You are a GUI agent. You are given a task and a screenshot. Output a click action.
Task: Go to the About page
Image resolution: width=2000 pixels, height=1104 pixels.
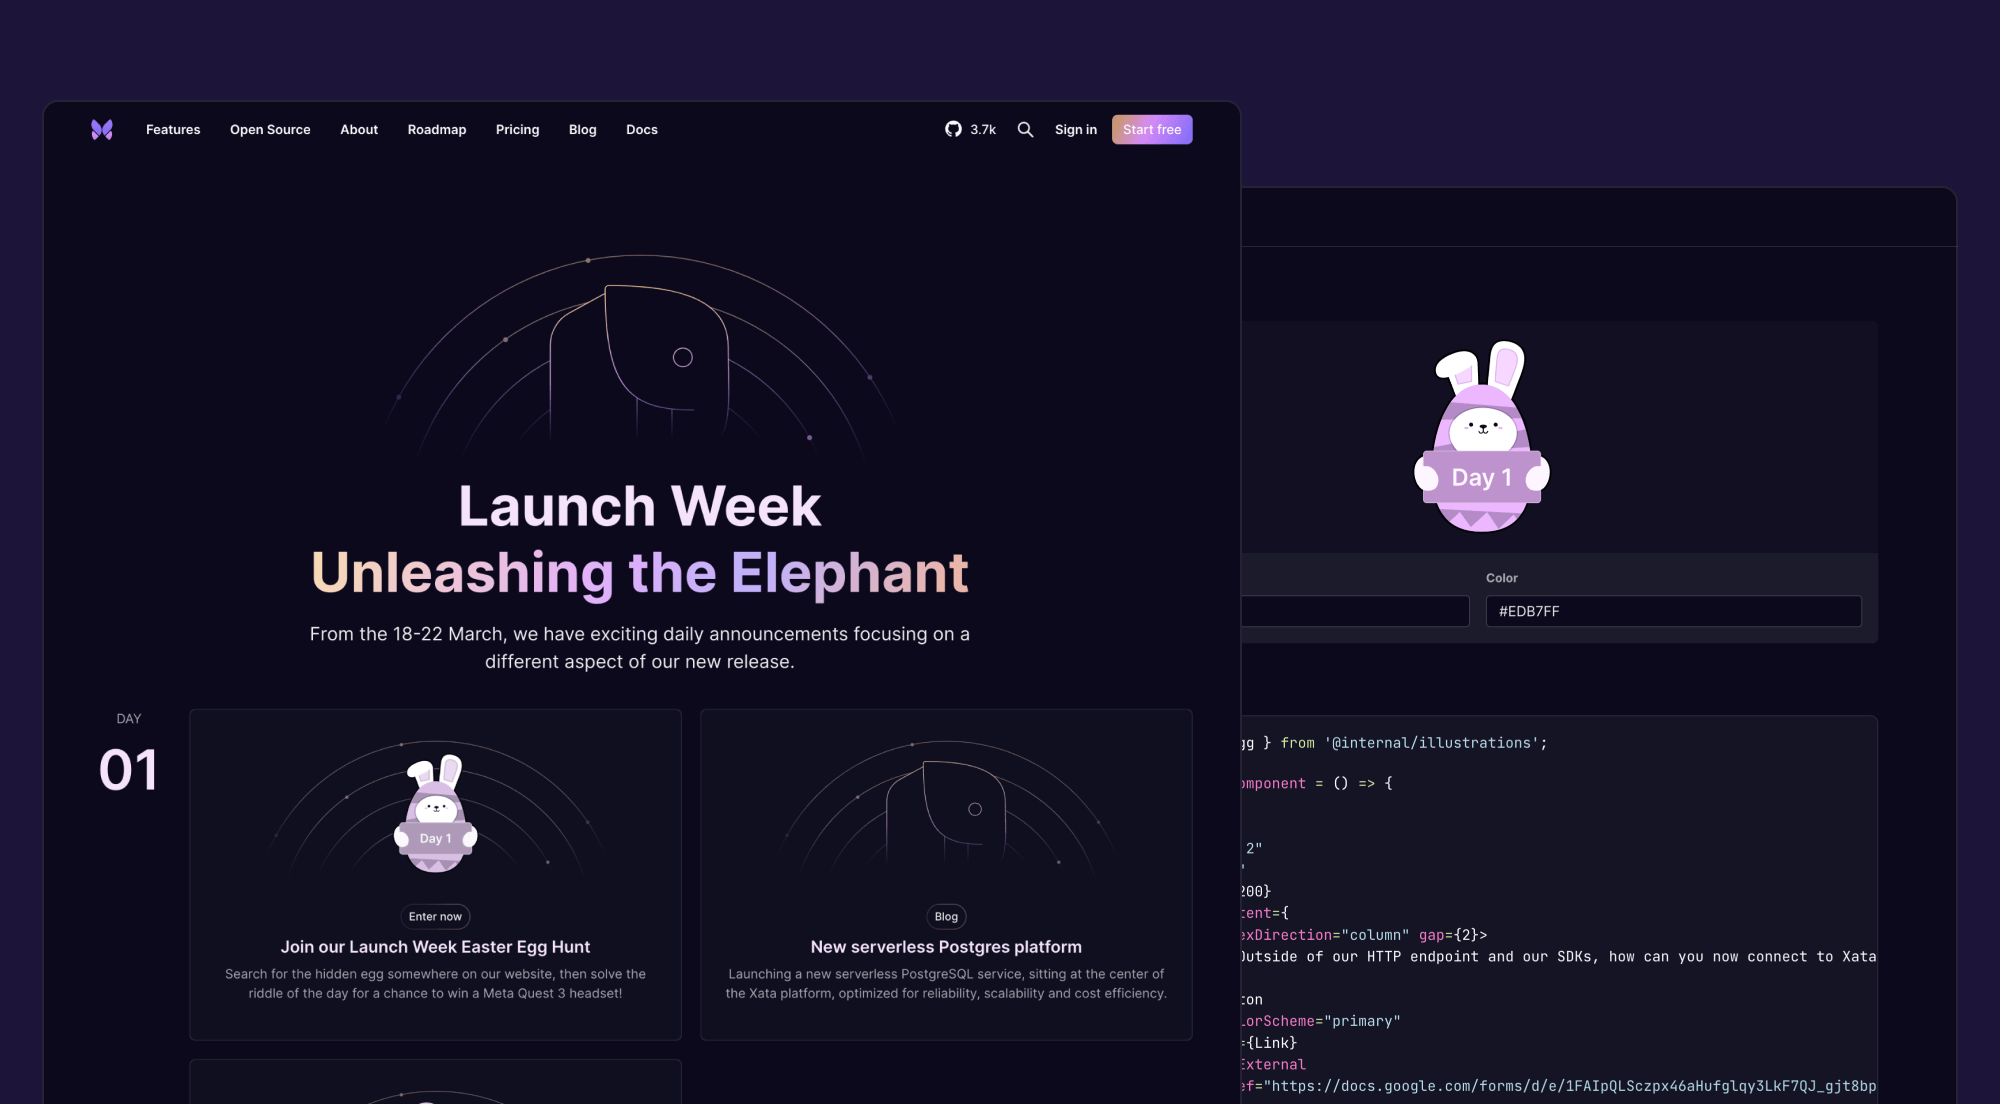coord(359,130)
